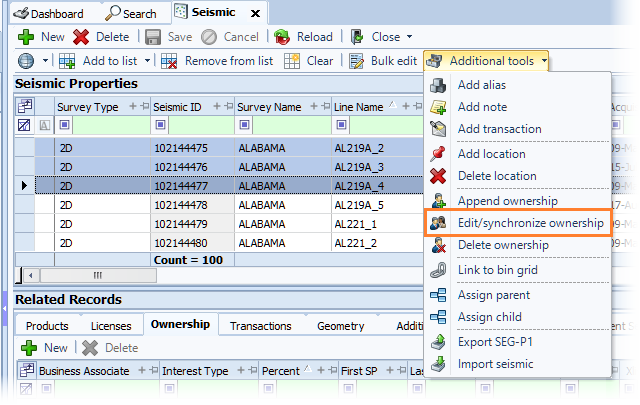Toggle the Survey Name filter condition box
640x405 pixels.
(244, 125)
